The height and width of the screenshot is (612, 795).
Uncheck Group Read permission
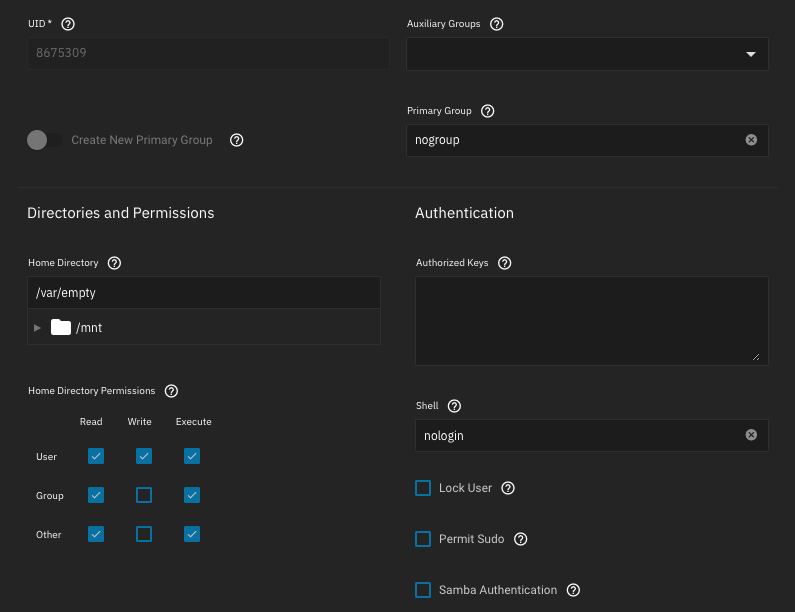pyautogui.click(x=96, y=495)
